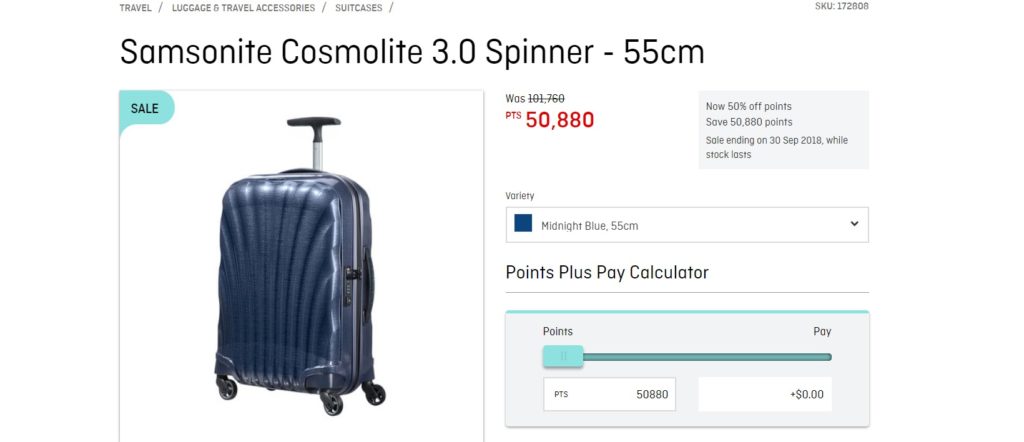This screenshot has width=1024, height=442.
Task: Focus the PTS points input field
Action: [x=609, y=394]
